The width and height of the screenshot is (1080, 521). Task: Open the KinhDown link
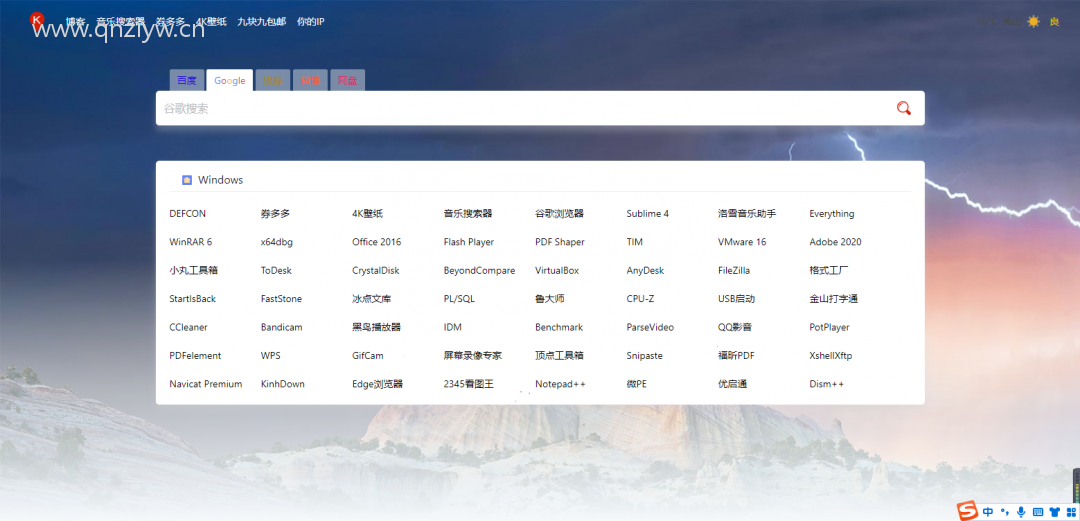click(282, 384)
